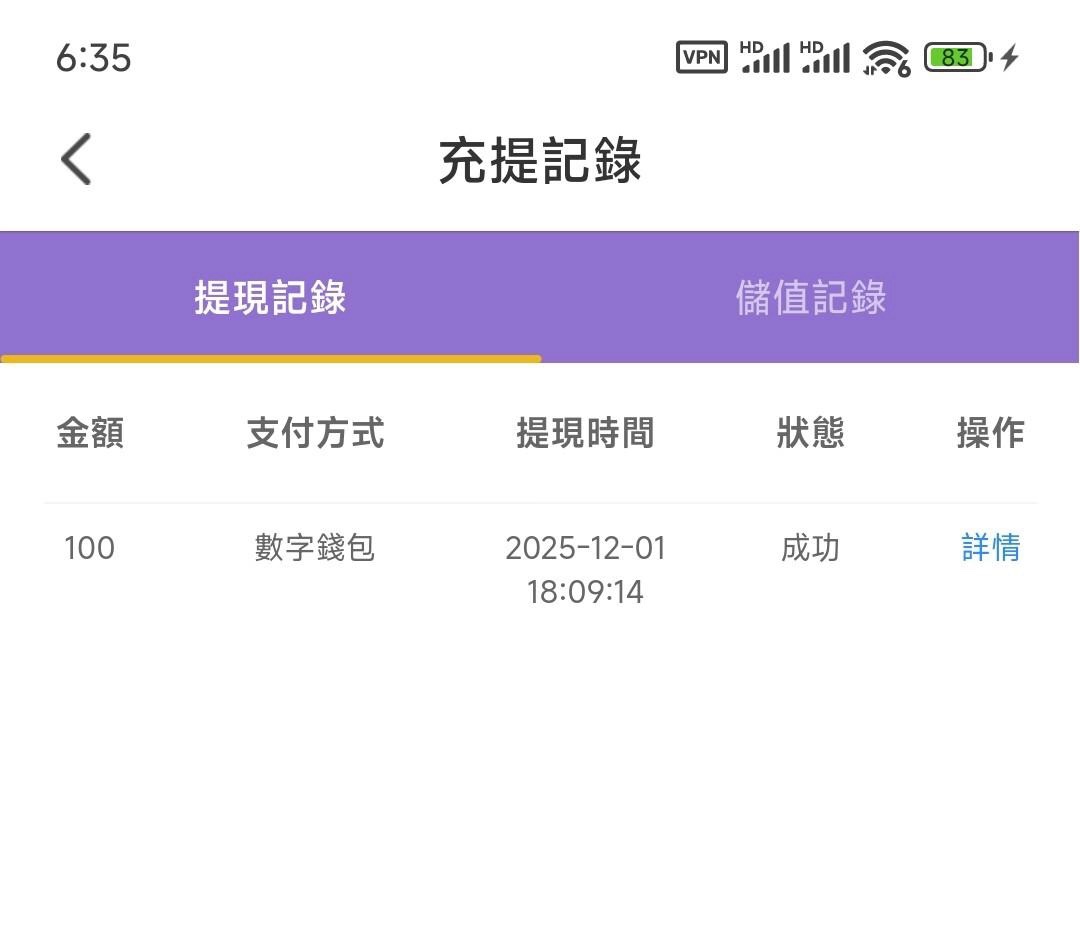Switch to the 儲值記錄 tab
The height and width of the screenshot is (926, 1080).
pyautogui.click(x=810, y=297)
